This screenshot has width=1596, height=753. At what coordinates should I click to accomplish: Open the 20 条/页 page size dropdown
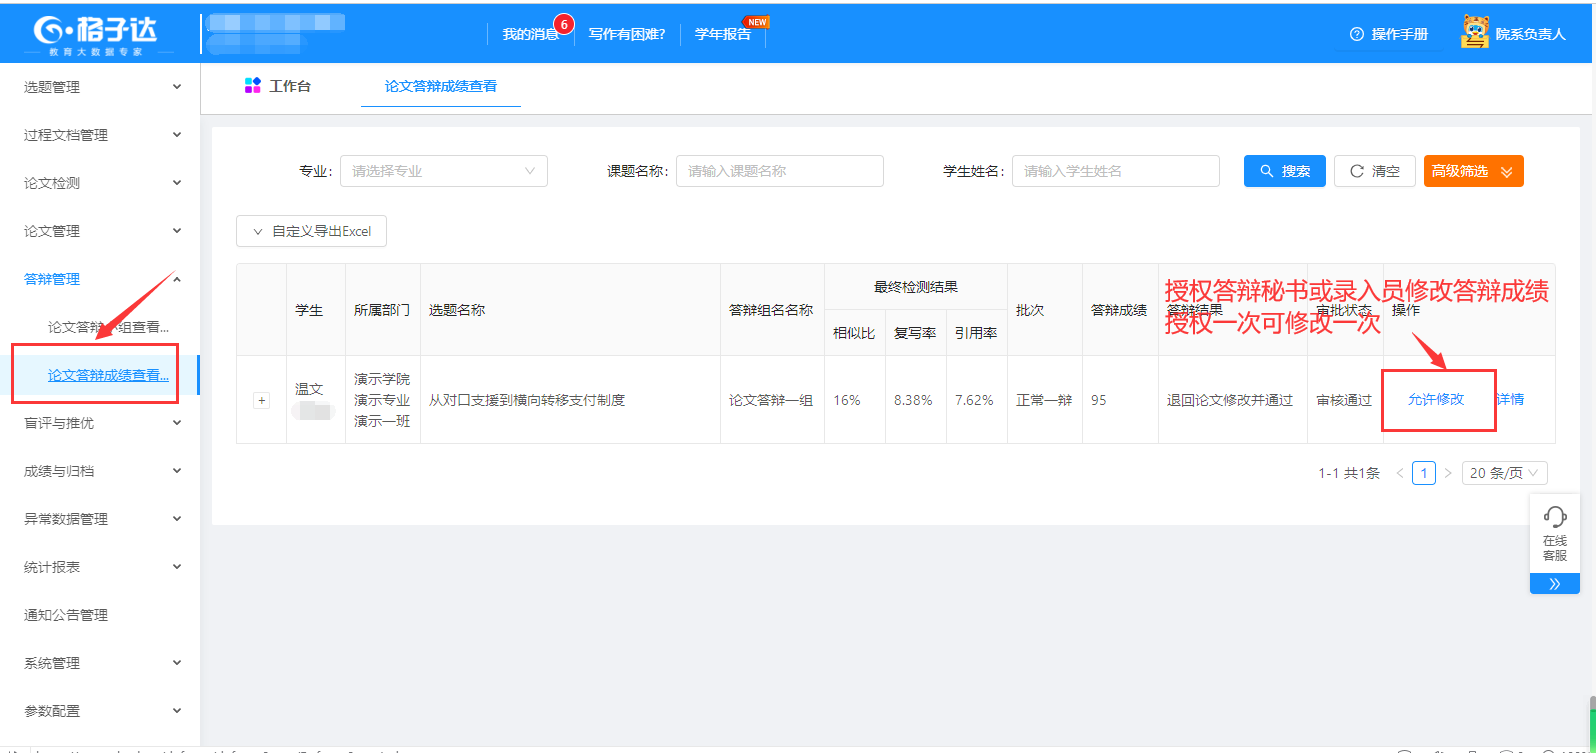click(x=1504, y=473)
